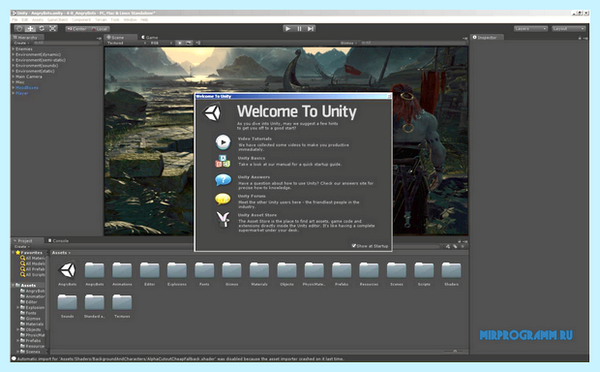Viewport: 600px width, 372px height.
Task: Switch to the Scene tab
Action: (x=120, y=38)
